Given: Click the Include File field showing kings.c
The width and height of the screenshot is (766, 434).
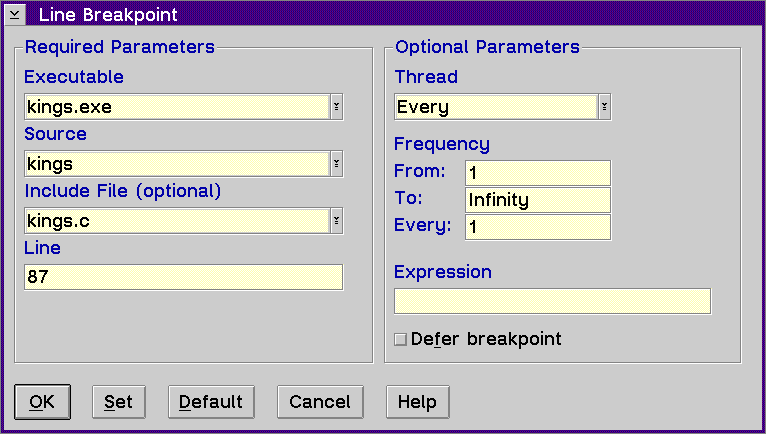Looking at the screenshot, I should (177, 221).
